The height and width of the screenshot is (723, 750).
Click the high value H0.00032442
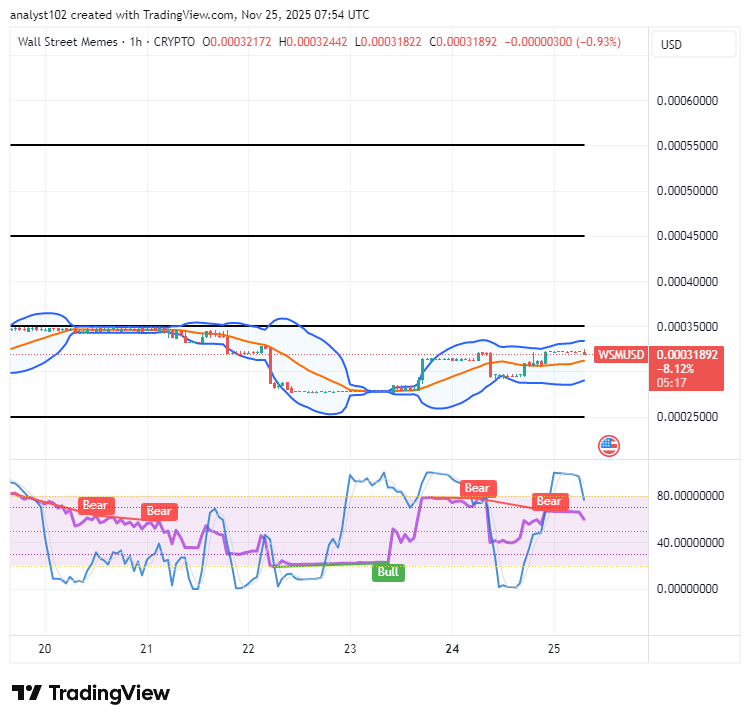coord(313,42)
